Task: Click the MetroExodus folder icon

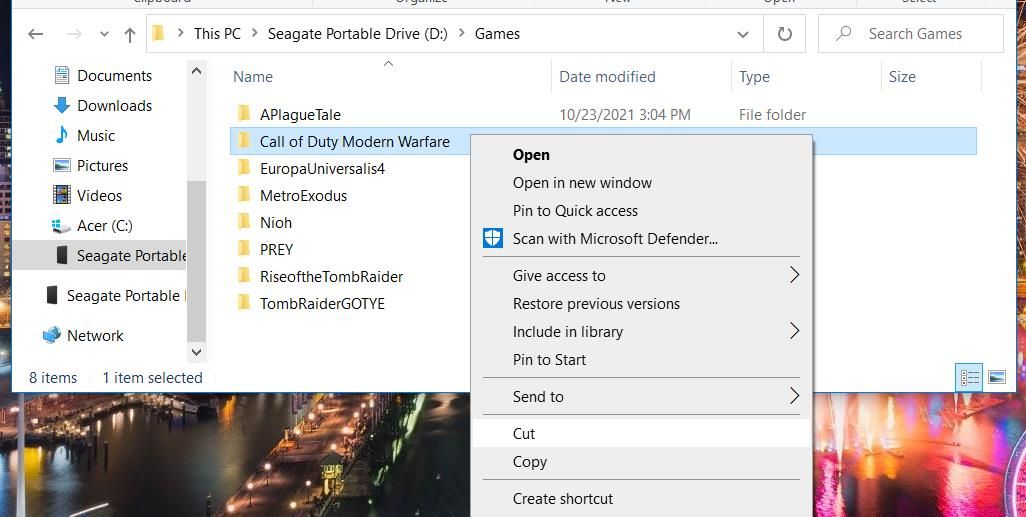Action: pos(244,194)
